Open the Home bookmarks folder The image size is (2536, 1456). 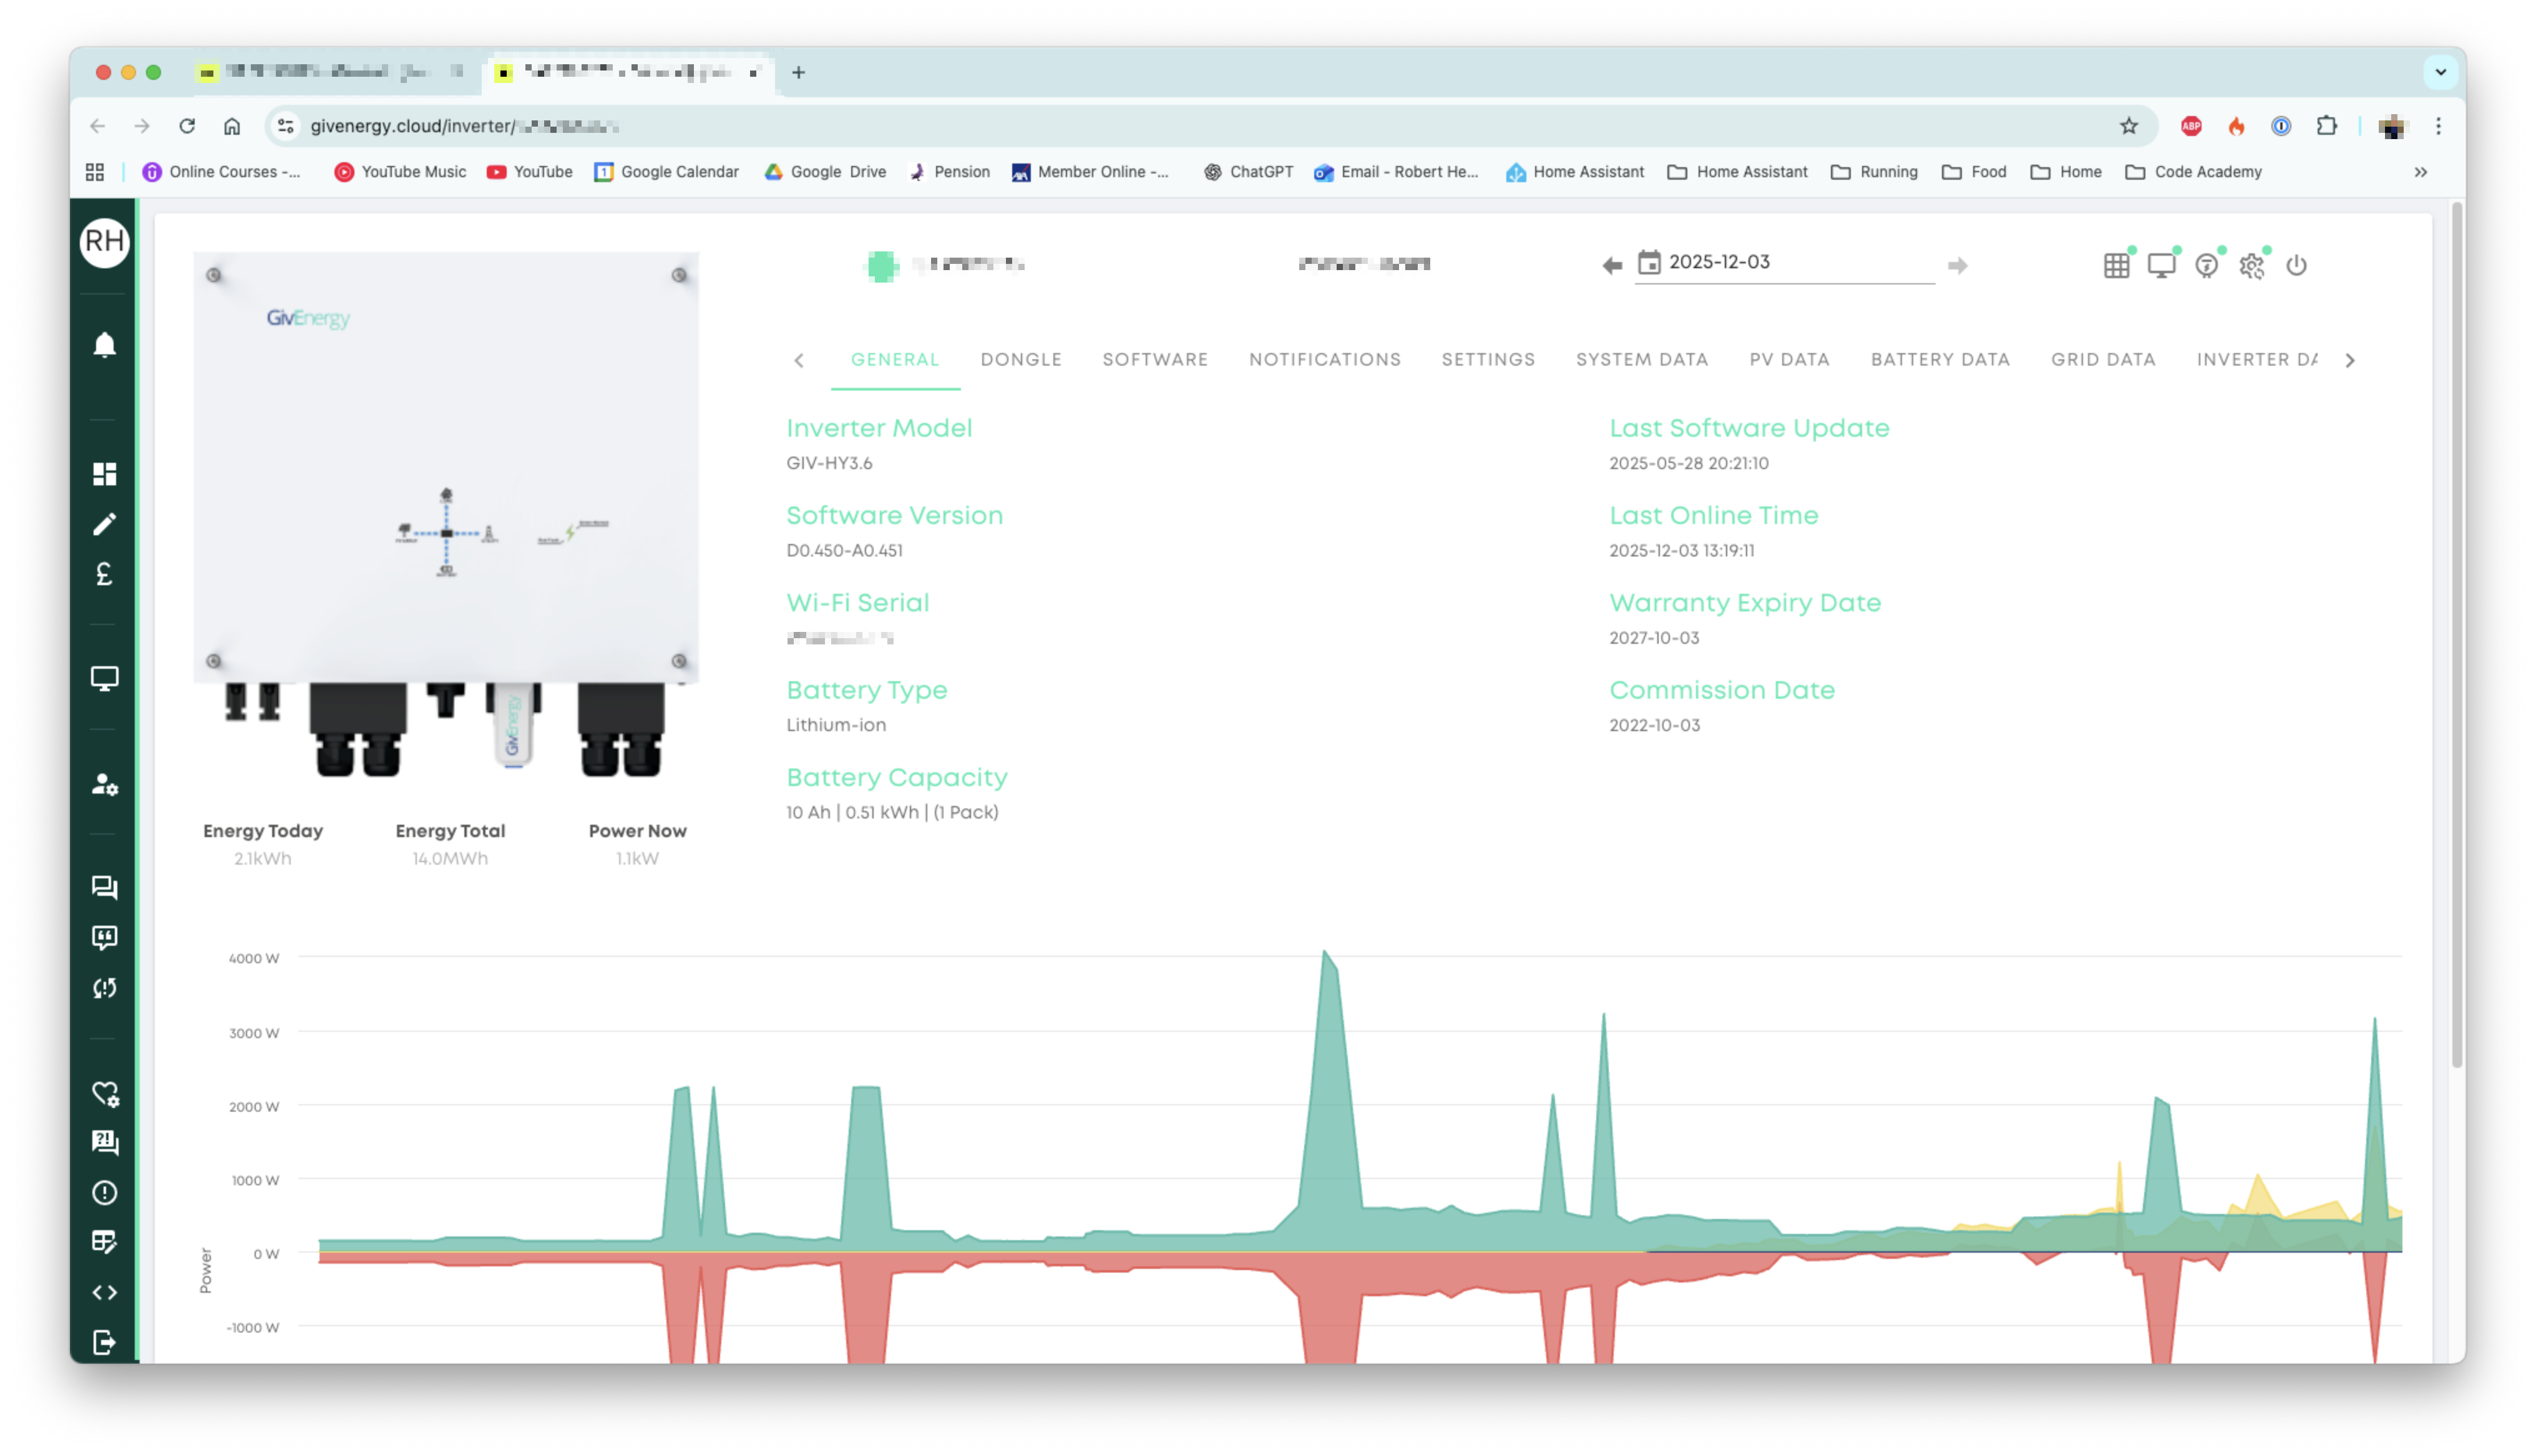pos(2065,172)
